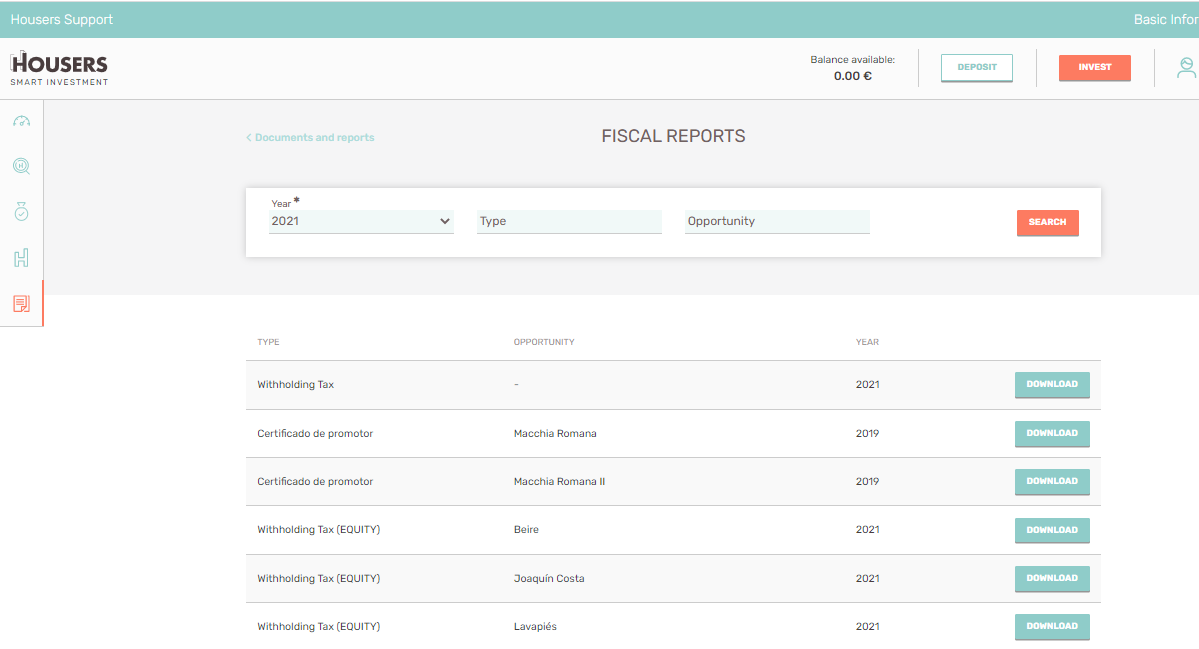Click the YEAR column header

point(867,342)
